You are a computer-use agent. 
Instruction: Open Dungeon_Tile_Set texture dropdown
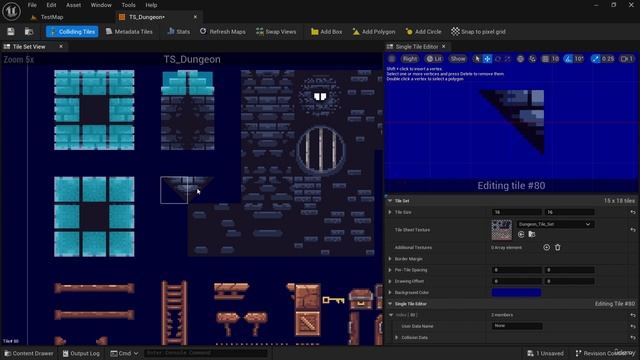pos(555,224)
